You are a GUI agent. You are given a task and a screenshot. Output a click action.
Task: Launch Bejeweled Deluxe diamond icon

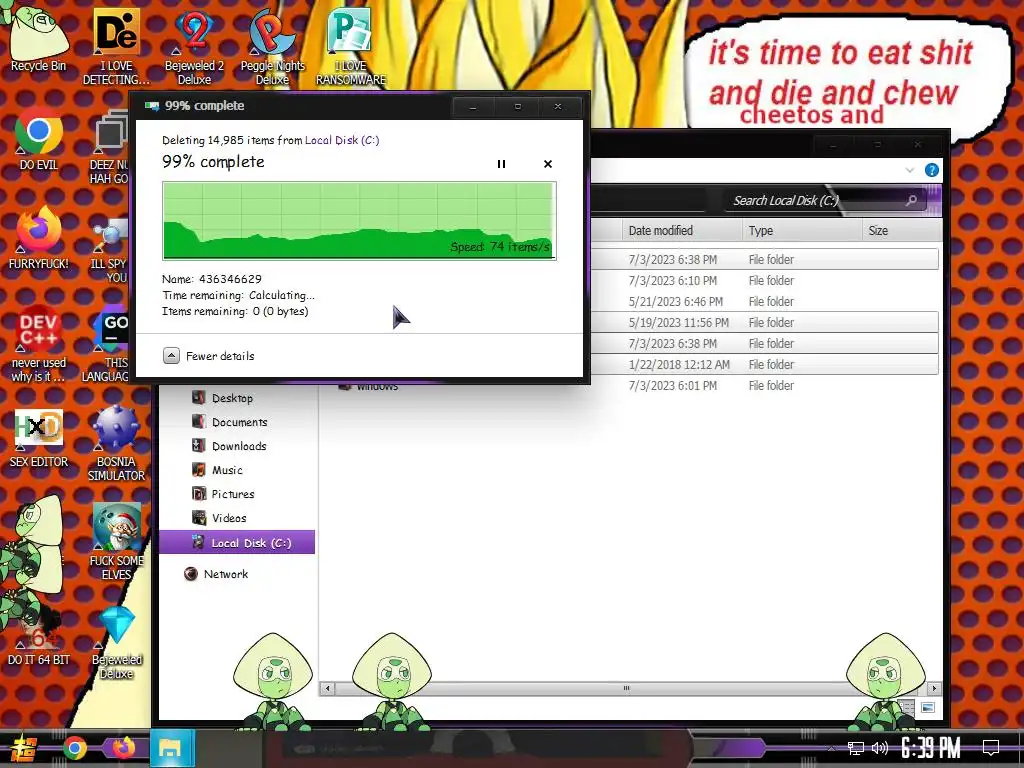[x=116, y=643]
